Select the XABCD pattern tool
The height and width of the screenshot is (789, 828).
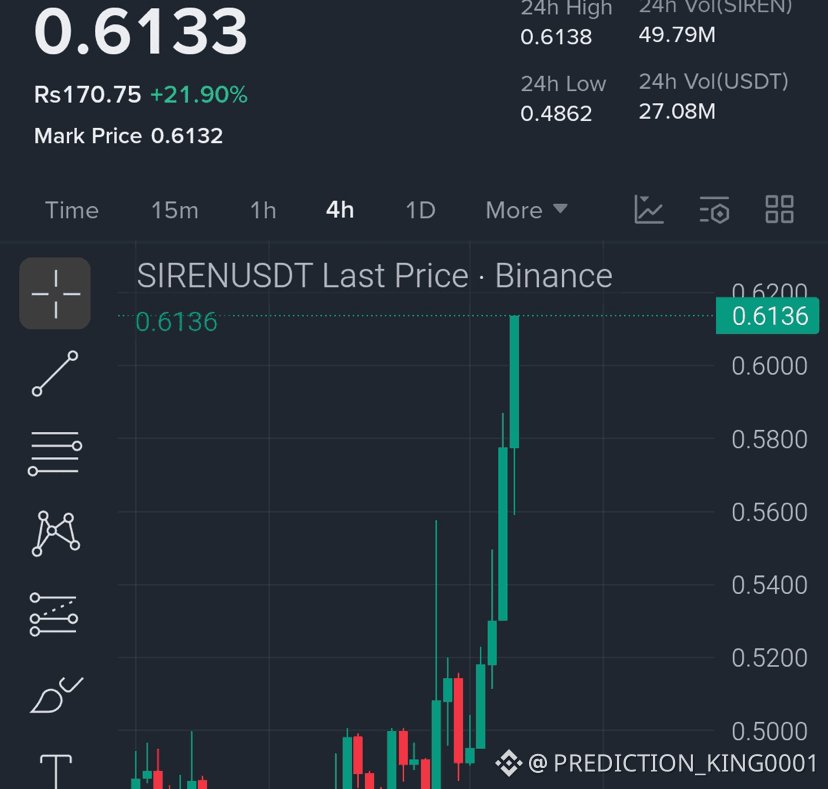pyautogui.click(x=55, y=533)
